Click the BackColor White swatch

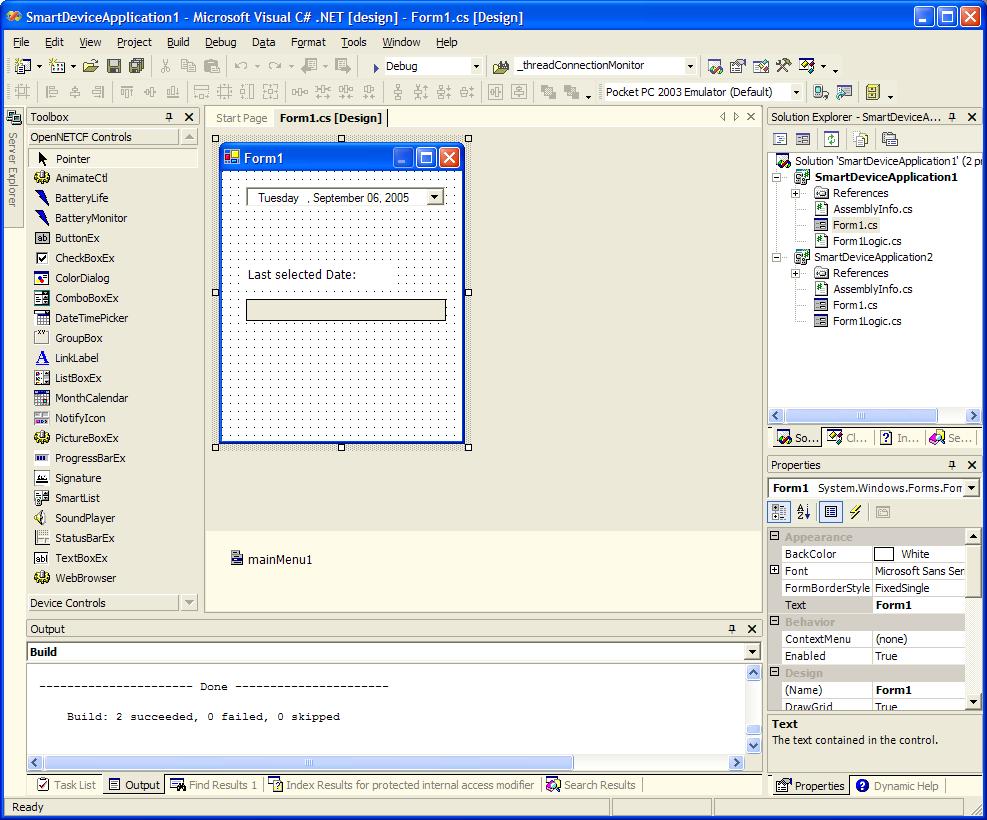coord(884,554)
